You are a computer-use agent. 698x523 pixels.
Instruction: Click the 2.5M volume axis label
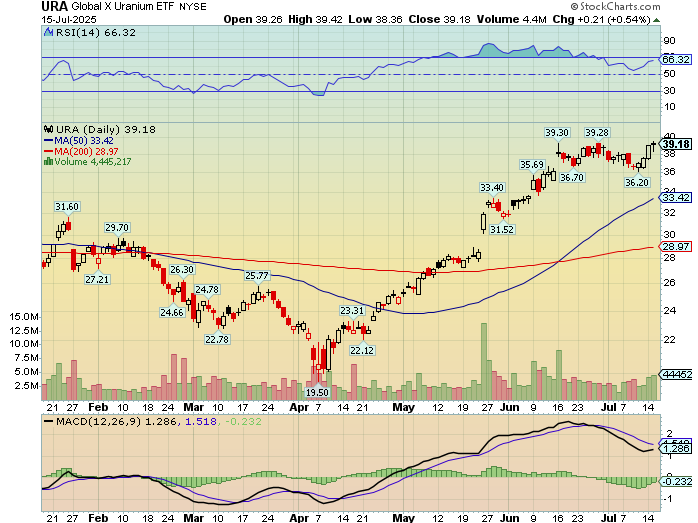26,385
